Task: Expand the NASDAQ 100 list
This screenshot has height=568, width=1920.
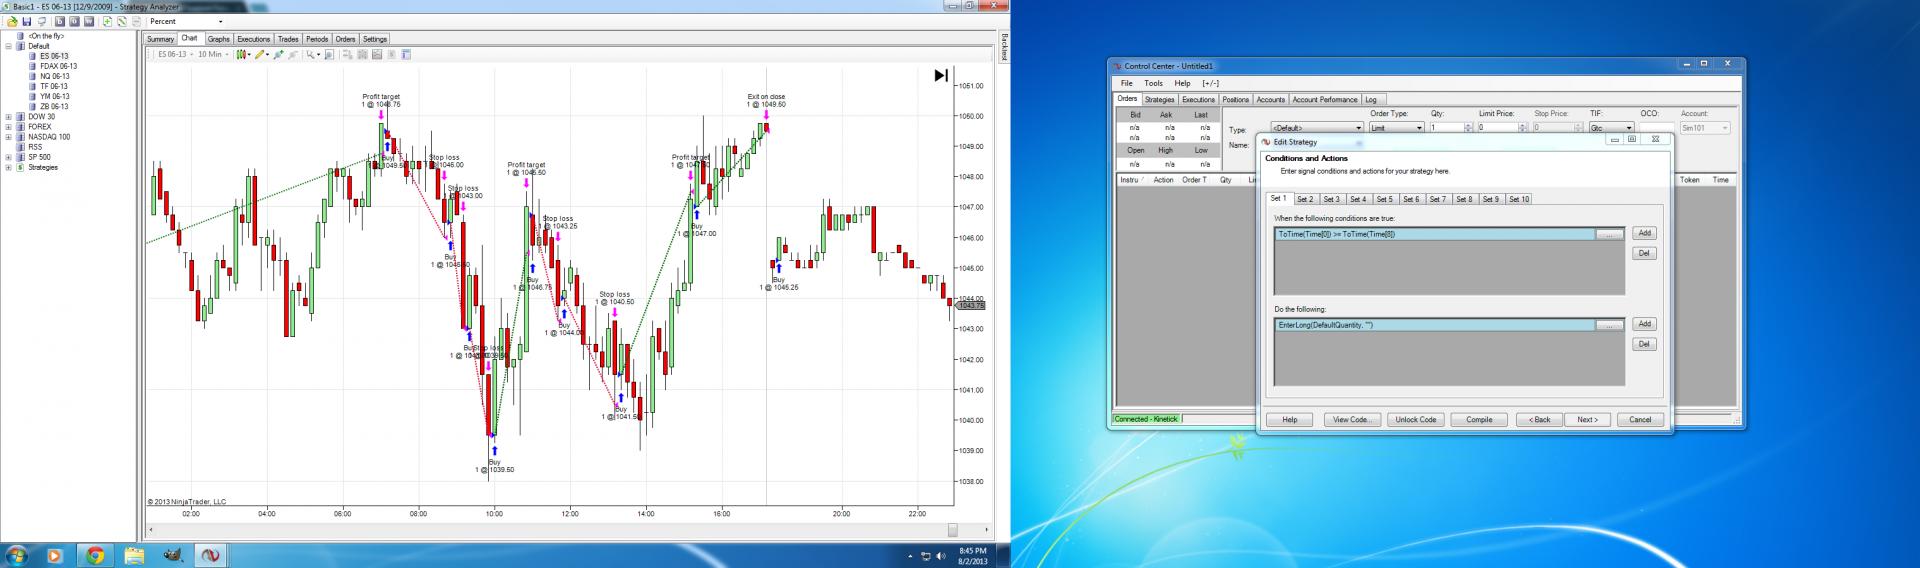Action: pyautogui.click(x=8, y=137)
